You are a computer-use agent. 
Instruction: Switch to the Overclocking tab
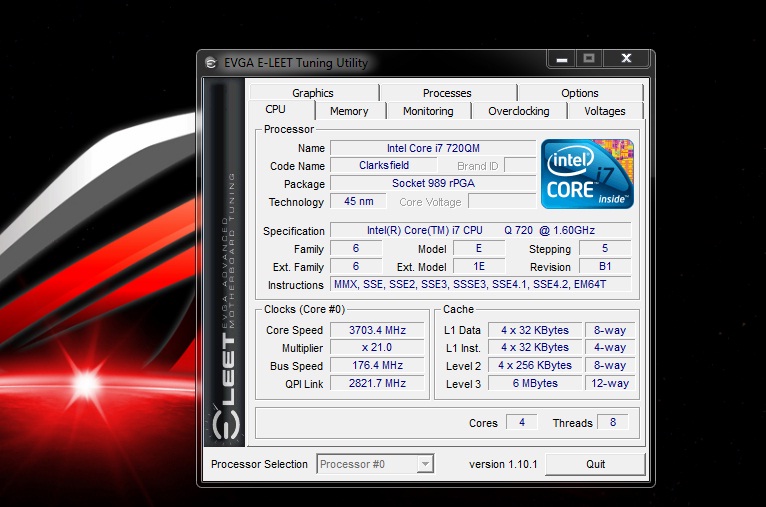[x=519, y=111]
